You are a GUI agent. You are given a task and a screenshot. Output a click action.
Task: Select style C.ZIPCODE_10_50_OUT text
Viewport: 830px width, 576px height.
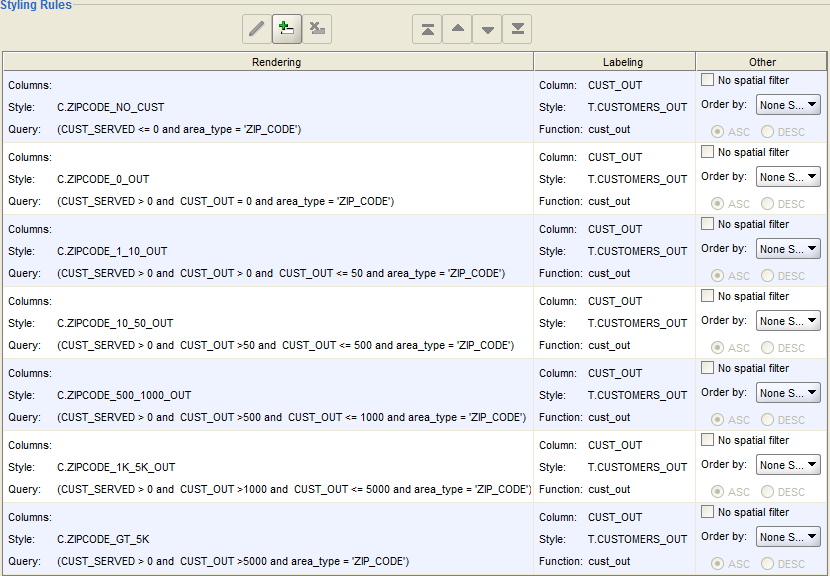coord(115,323)
